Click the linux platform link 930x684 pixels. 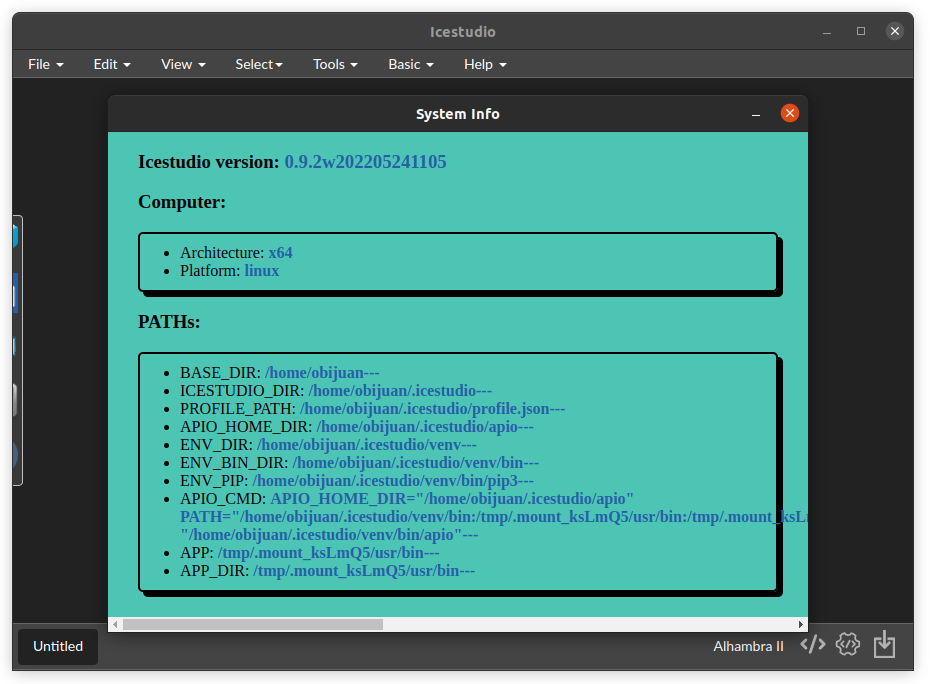click(261, 270)
